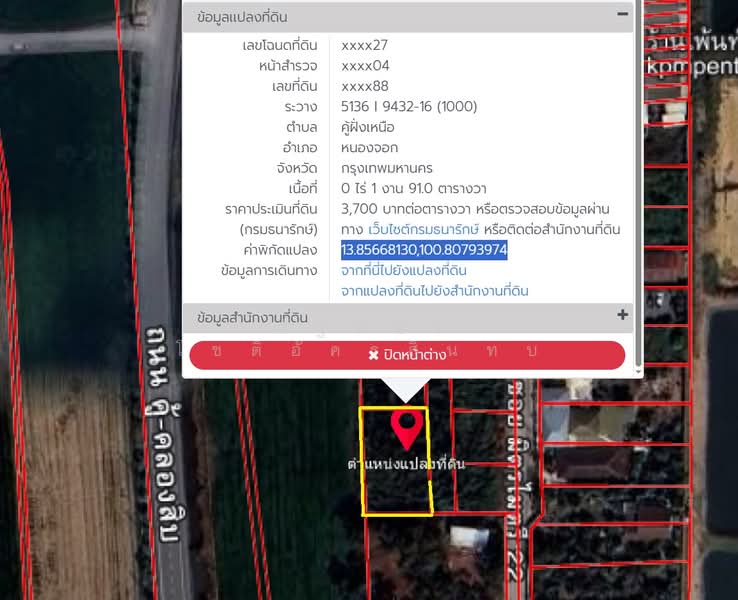
Task: Click the ข้อมูลสำนักงานที่ดิน header title
Action: pos(252,318)
